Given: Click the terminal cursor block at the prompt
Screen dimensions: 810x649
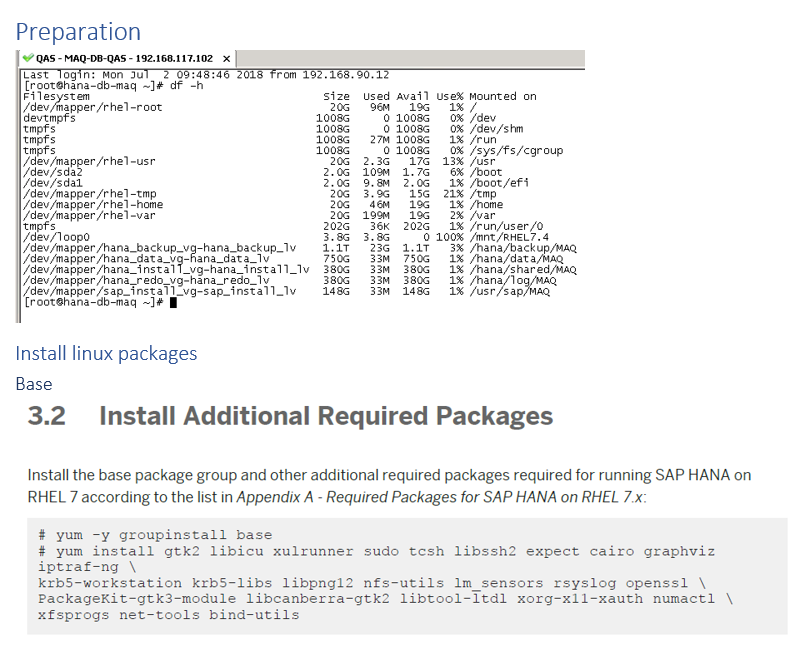Looking at the screenshot, I should (x=174, y=303).
